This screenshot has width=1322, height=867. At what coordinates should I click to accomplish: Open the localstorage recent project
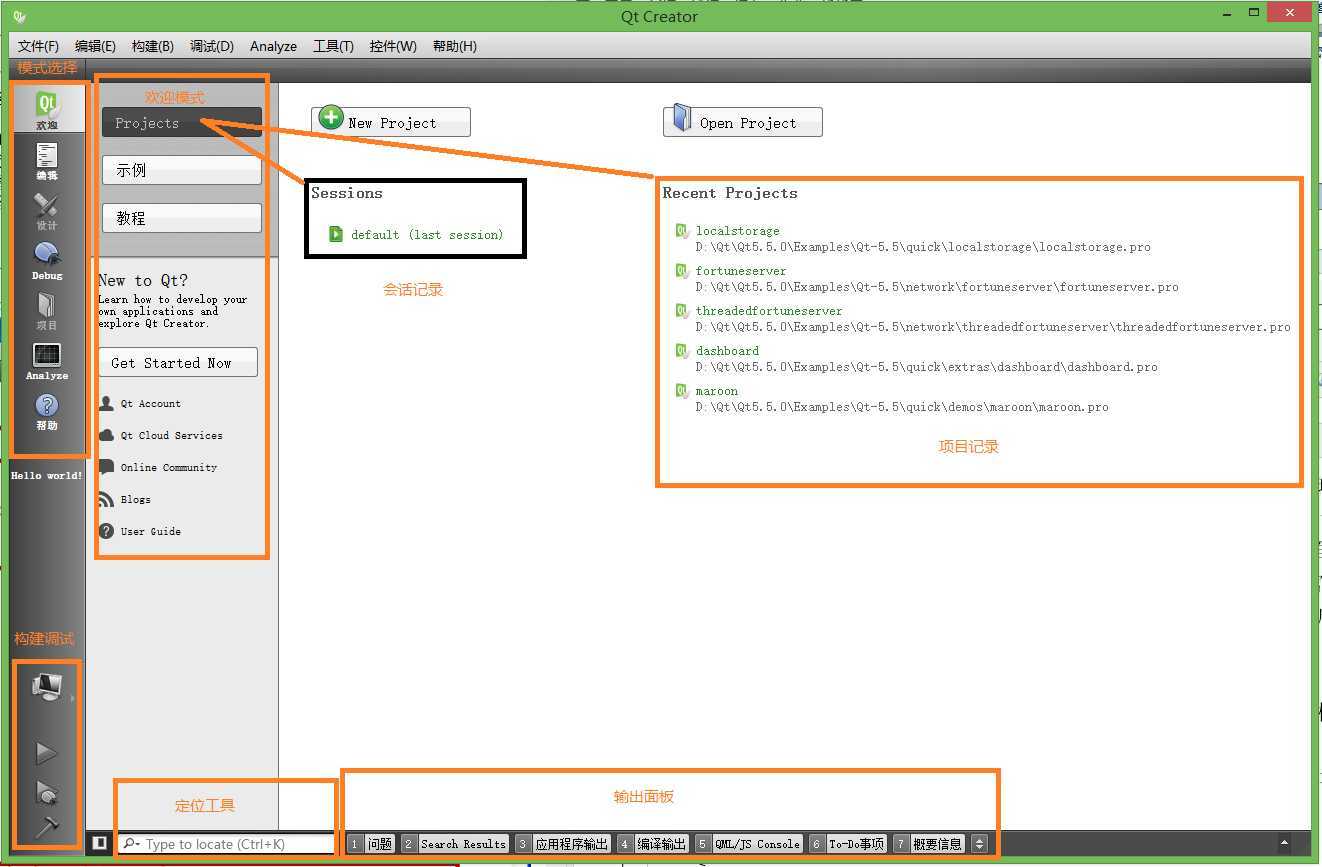coord(738,231)
